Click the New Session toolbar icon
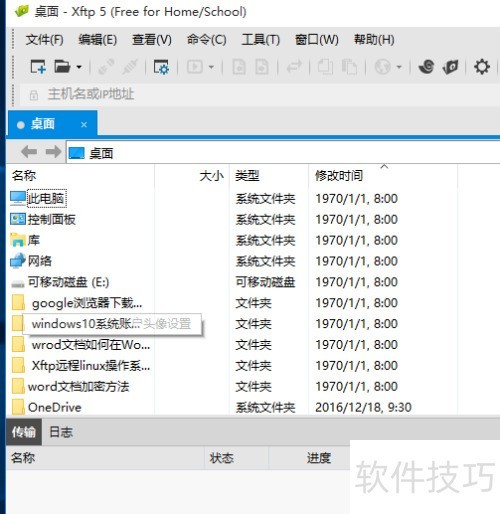 [x=38, y=67]
